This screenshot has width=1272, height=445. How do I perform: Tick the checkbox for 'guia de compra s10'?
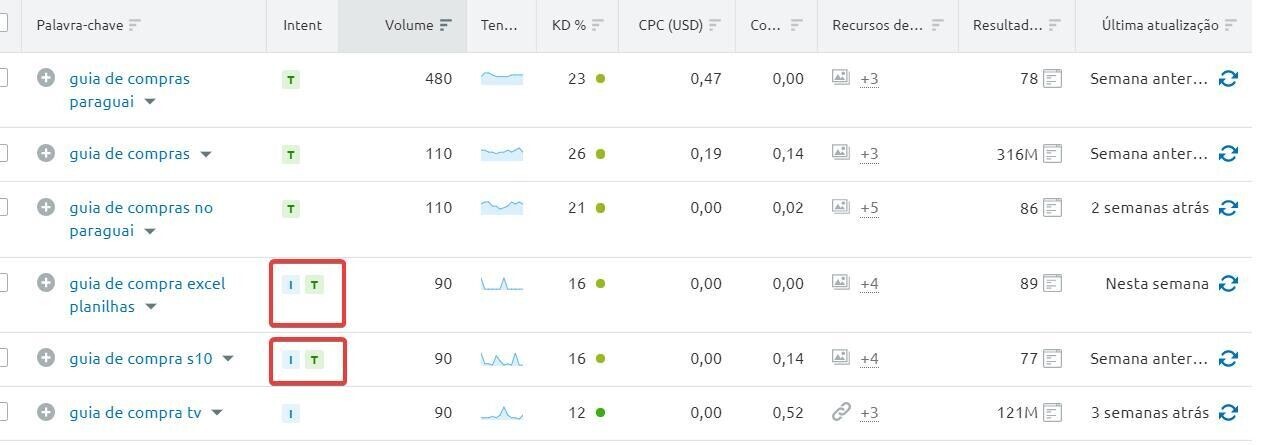pyautogui.click(x=3, y=358)
